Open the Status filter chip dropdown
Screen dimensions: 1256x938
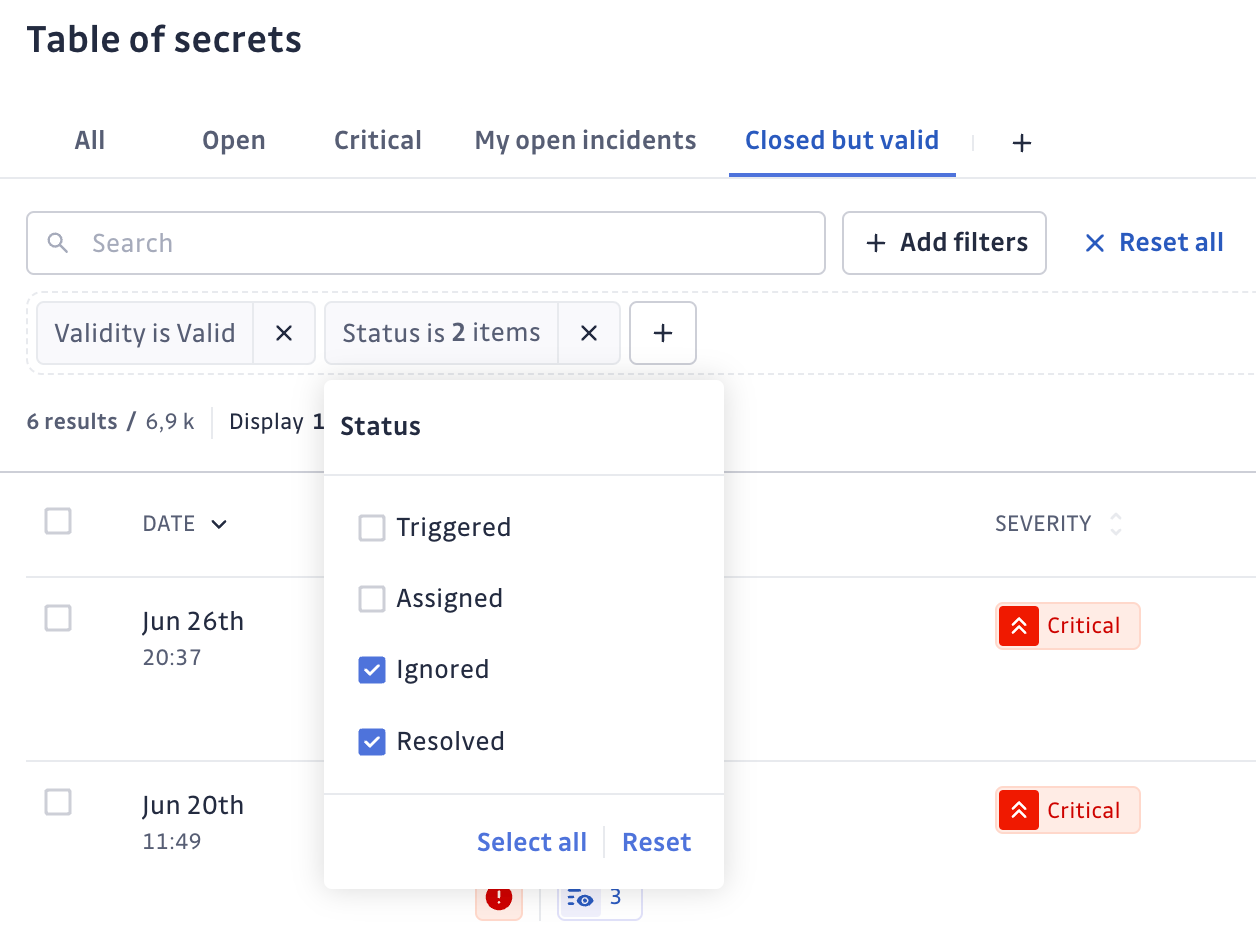(440, 333)
